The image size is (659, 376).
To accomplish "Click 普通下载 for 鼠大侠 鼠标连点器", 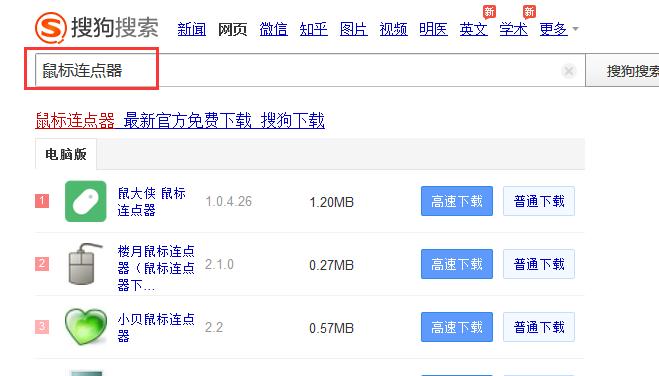I will pyautogui.click(x=539, y=201).
